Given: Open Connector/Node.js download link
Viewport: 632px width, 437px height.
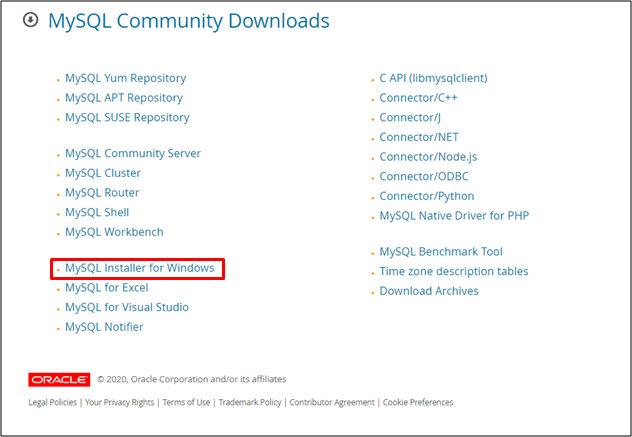Looking at the screenshot, I should coord(428,157).
